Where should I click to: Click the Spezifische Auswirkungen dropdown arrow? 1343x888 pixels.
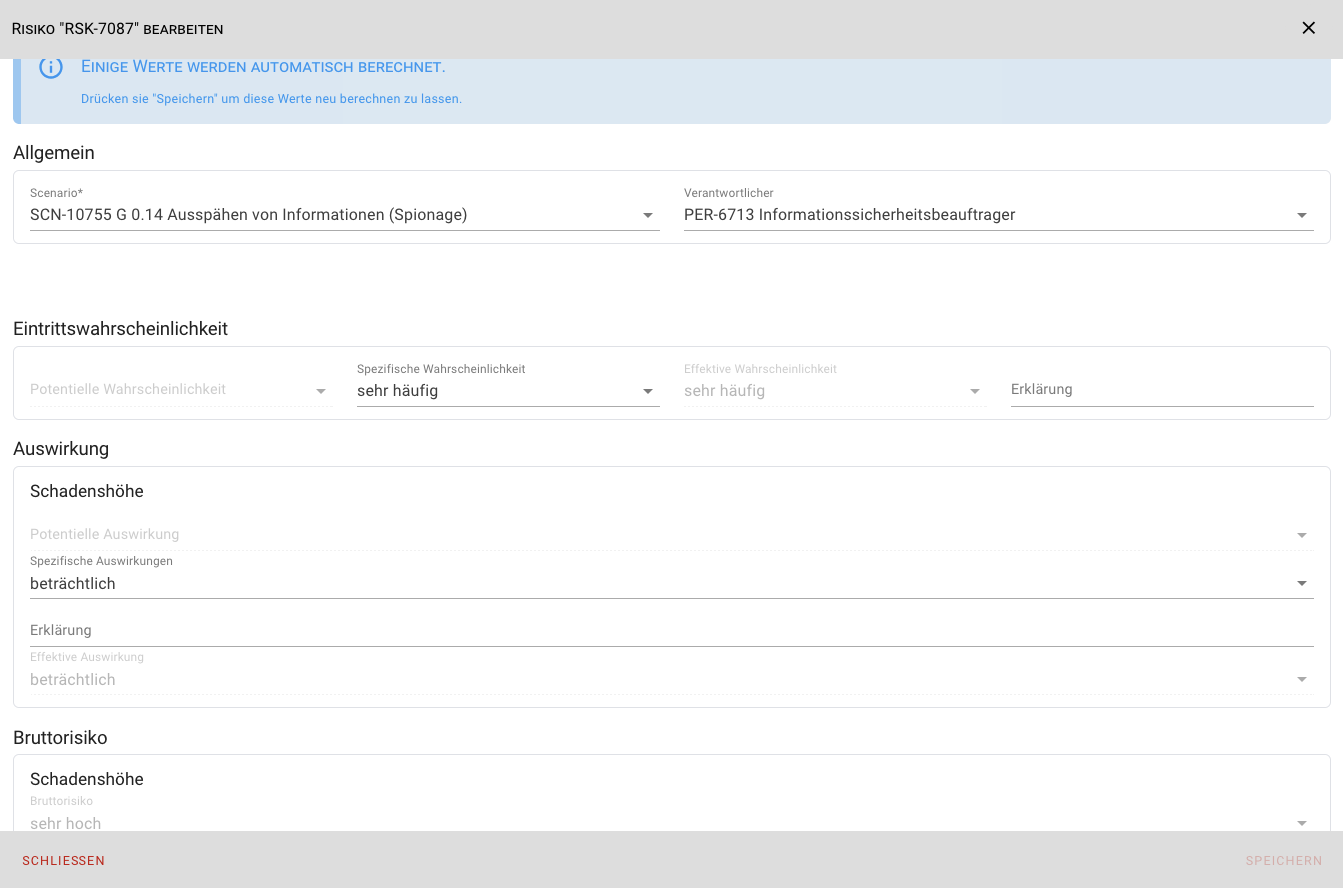1301,584
